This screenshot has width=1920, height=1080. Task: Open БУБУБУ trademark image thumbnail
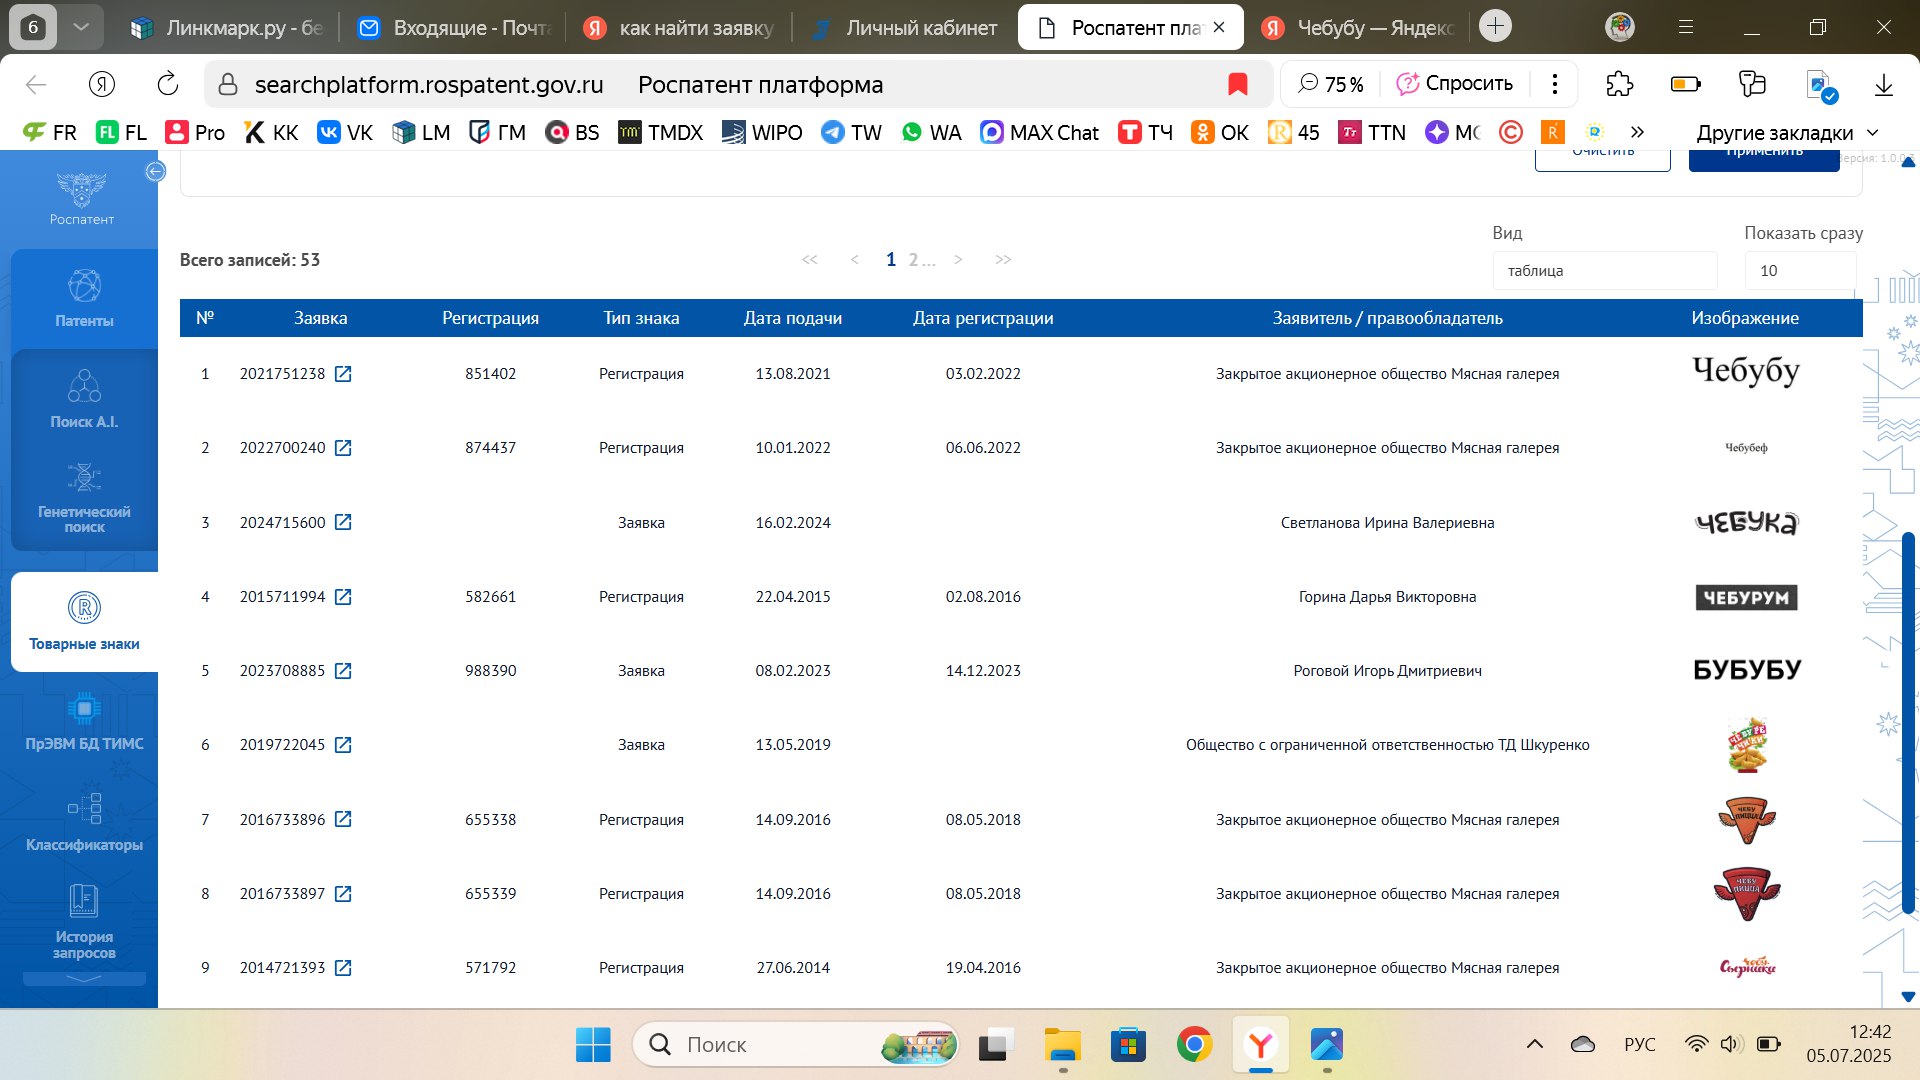(1746, 670)
